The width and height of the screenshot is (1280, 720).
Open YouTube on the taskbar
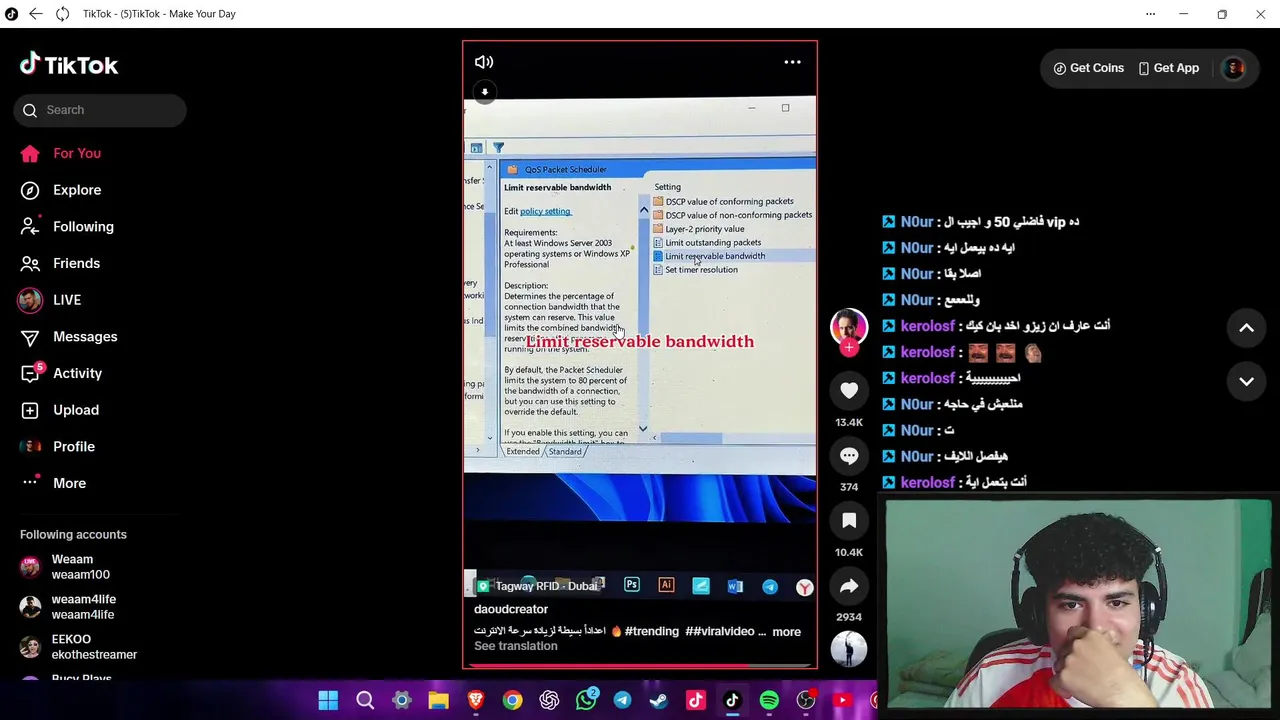(x=842, y=701)
